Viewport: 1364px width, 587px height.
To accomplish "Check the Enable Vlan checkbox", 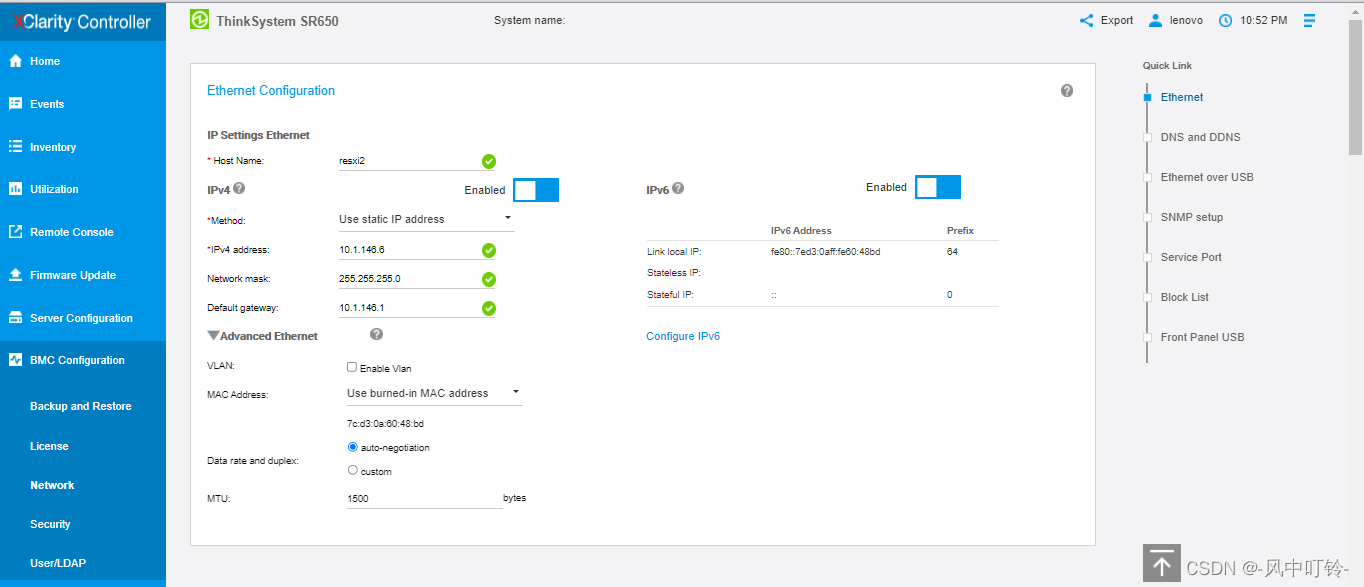I will (x=352, y=367).
